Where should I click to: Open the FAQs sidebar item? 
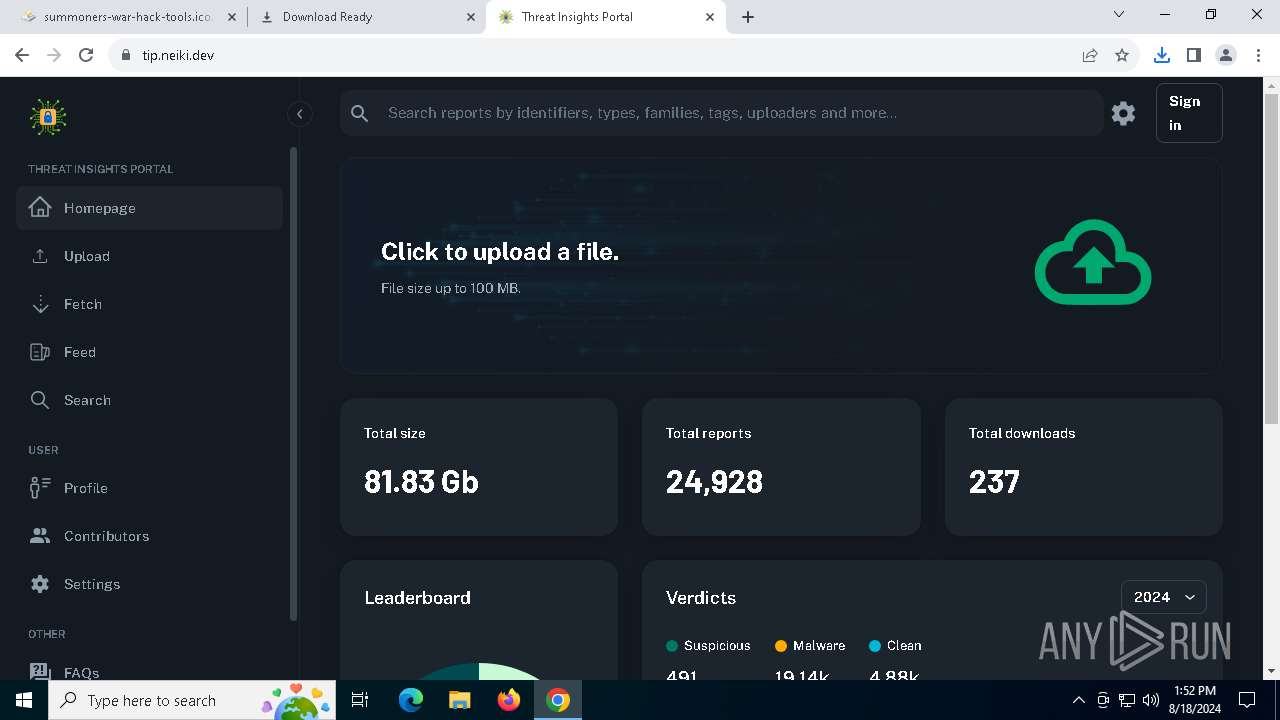[x=150, y=671]
